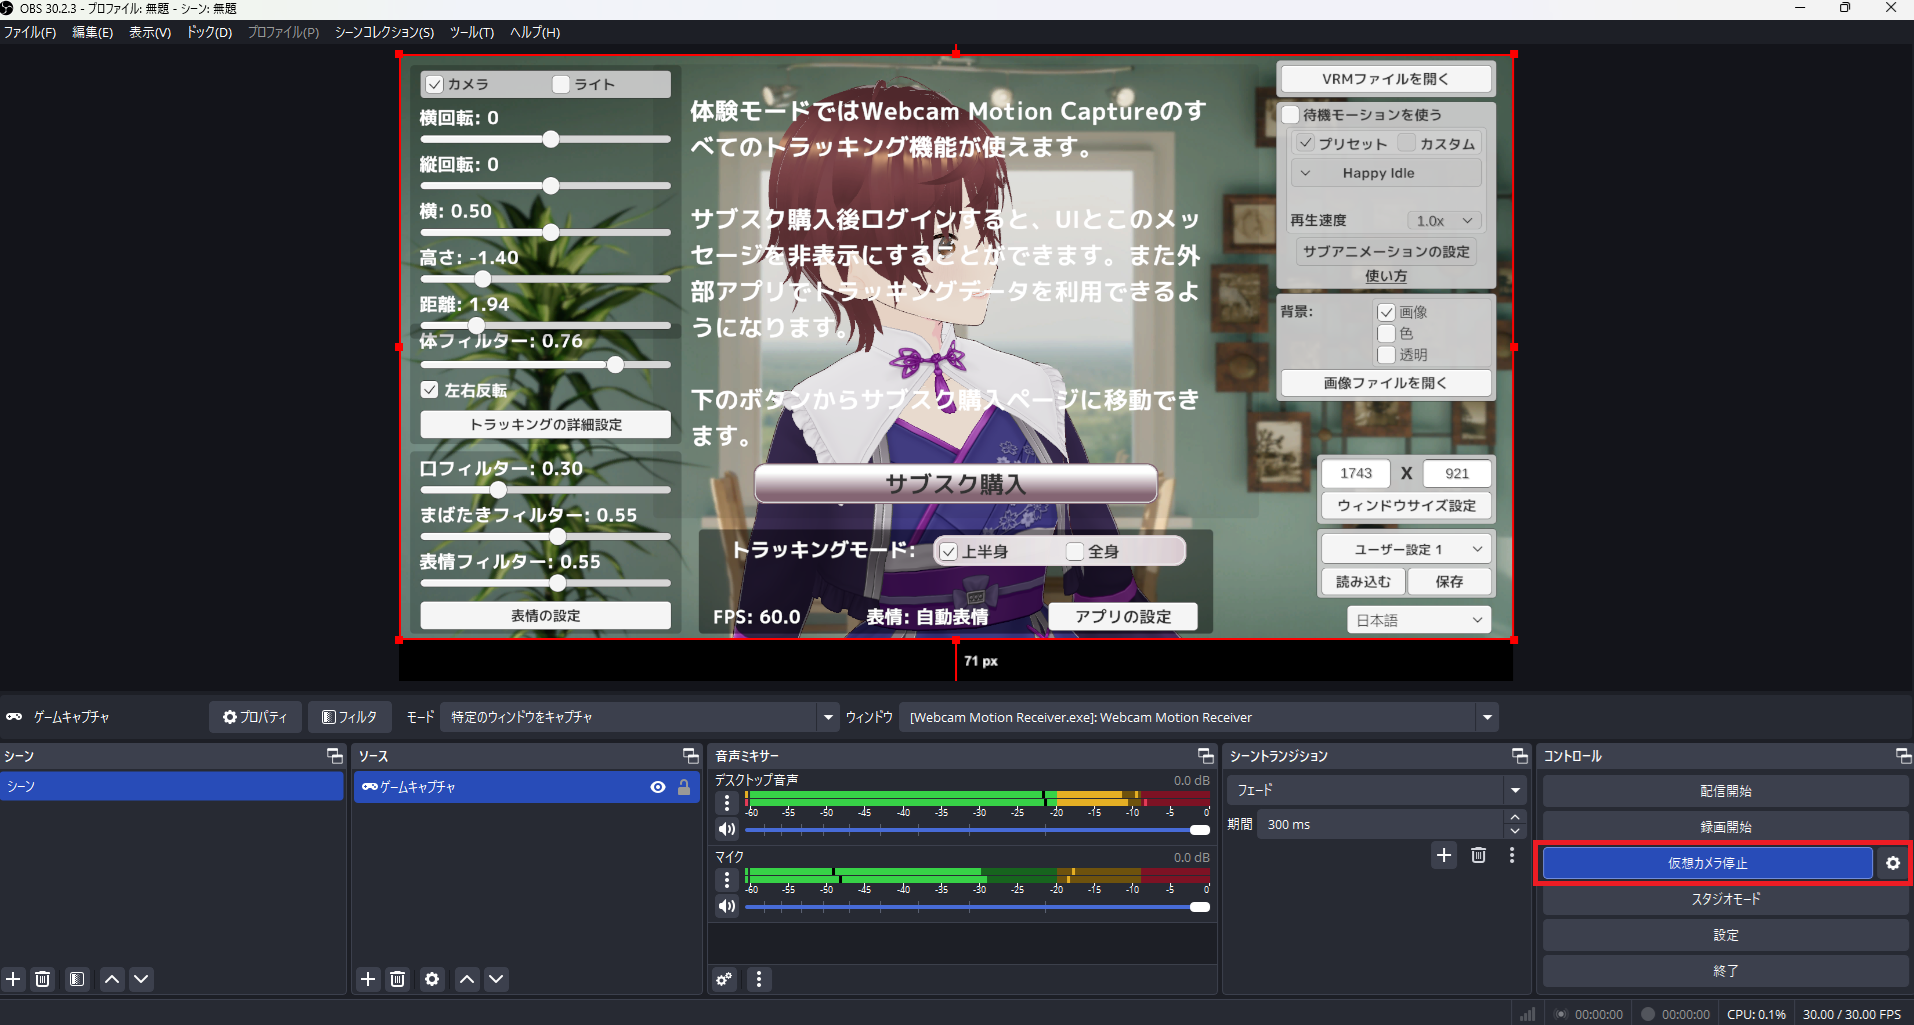
Task: Enable 待機モーションを使う checkbox
Action: pos(1291,115)
